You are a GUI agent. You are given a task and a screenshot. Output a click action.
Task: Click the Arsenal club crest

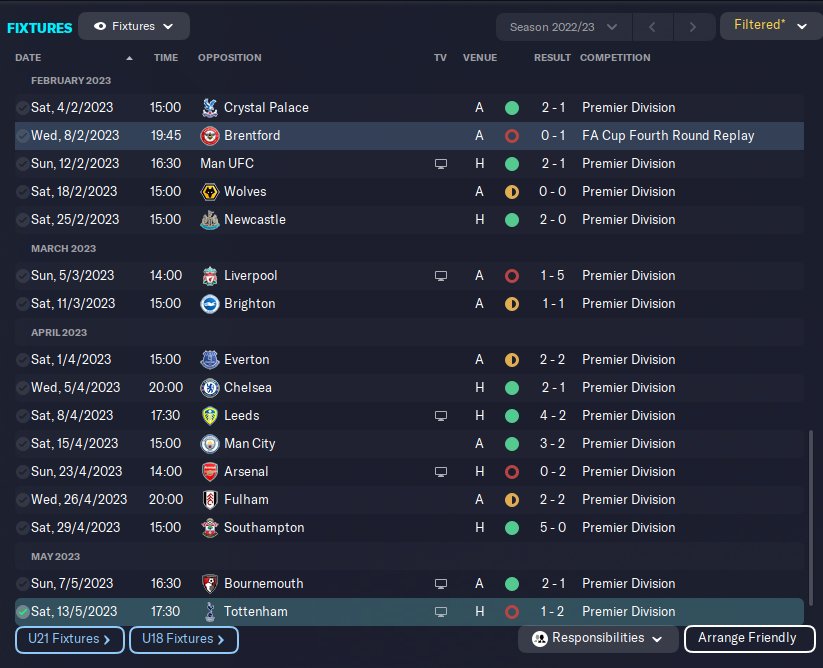[210, 471]
